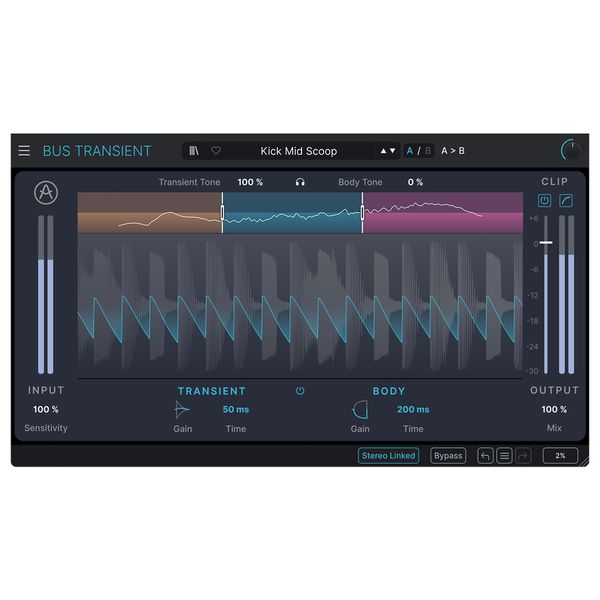Click the BUS TRANSIENT title
Viewport: 600px width, 600px height.
[x=97, y=151]
